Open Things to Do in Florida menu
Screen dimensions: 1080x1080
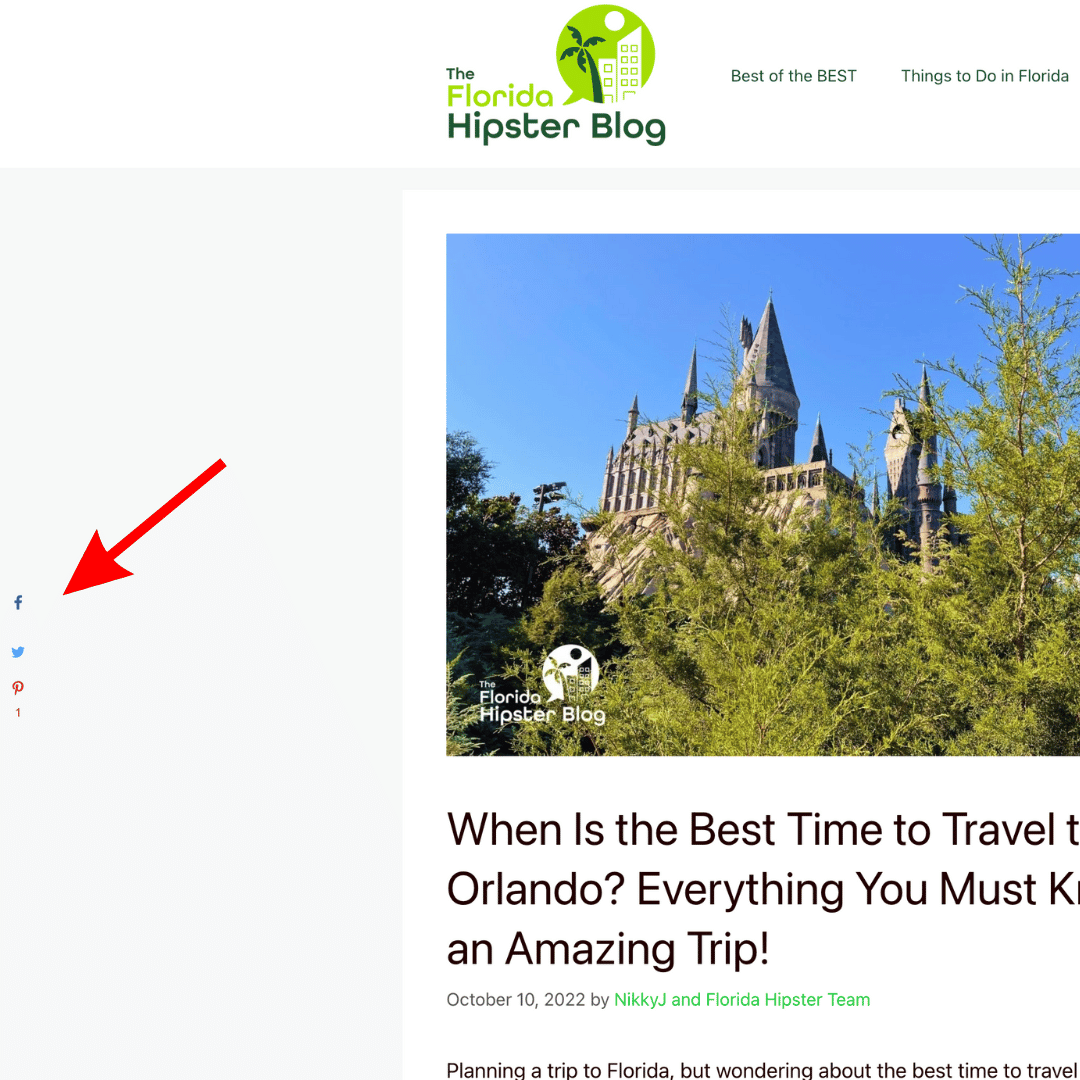985,76
